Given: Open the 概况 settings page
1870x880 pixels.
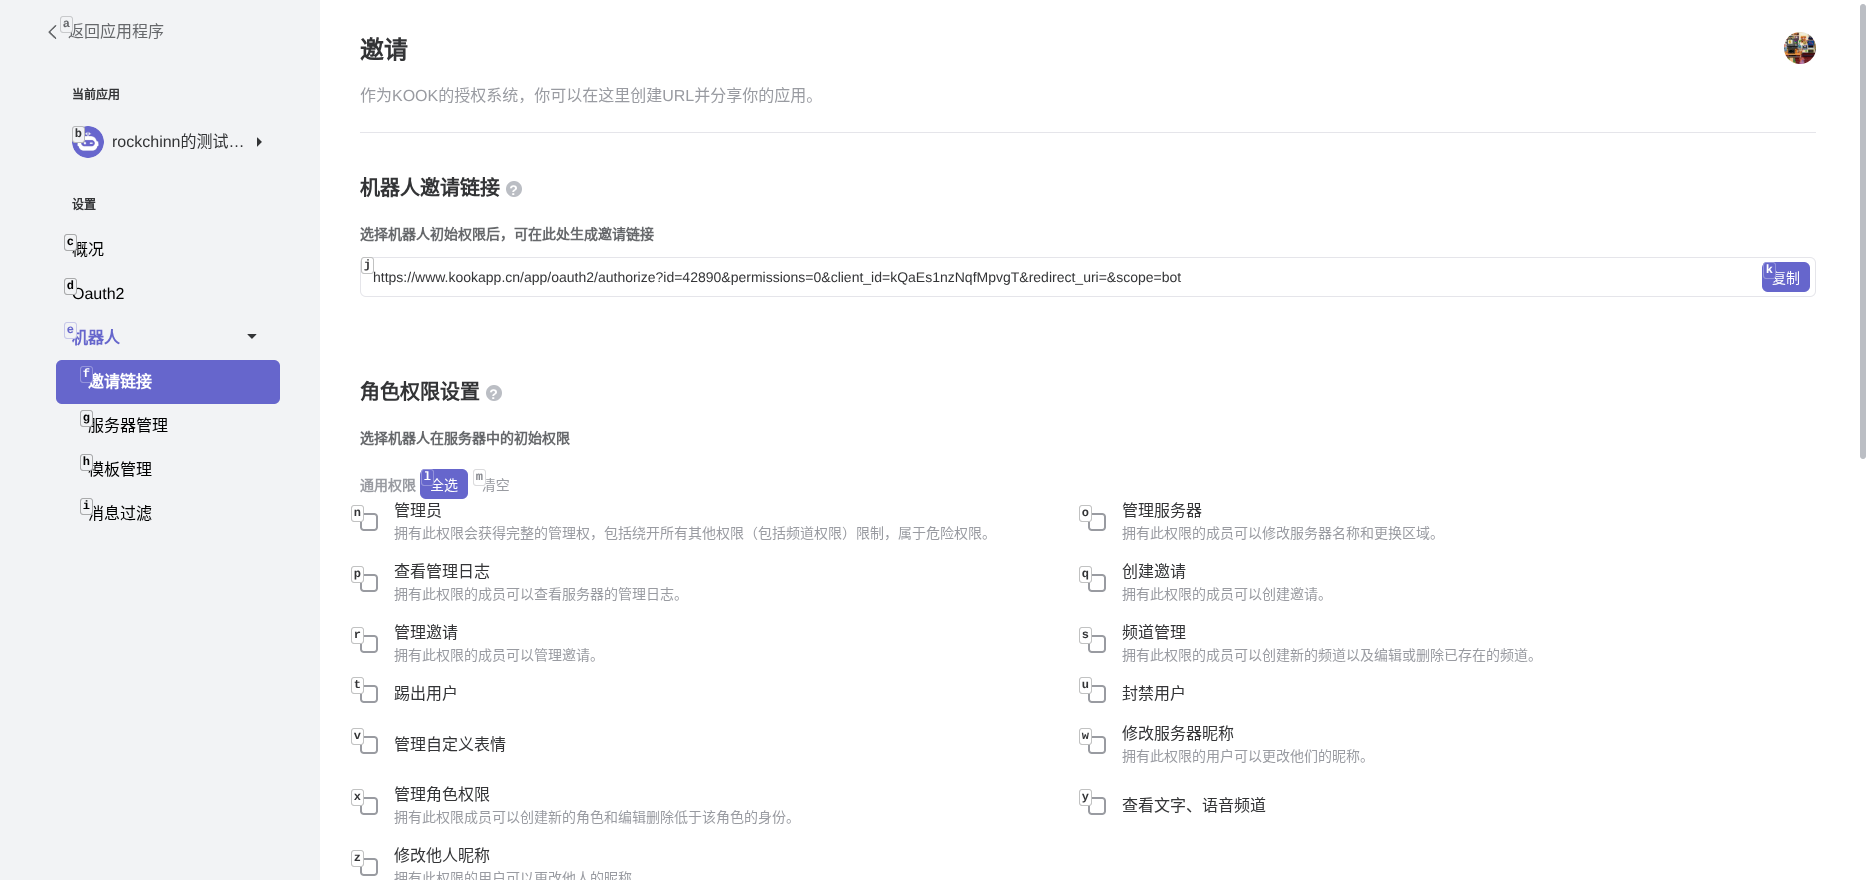Looking at the screenshot, I should [x=88, y=249].
